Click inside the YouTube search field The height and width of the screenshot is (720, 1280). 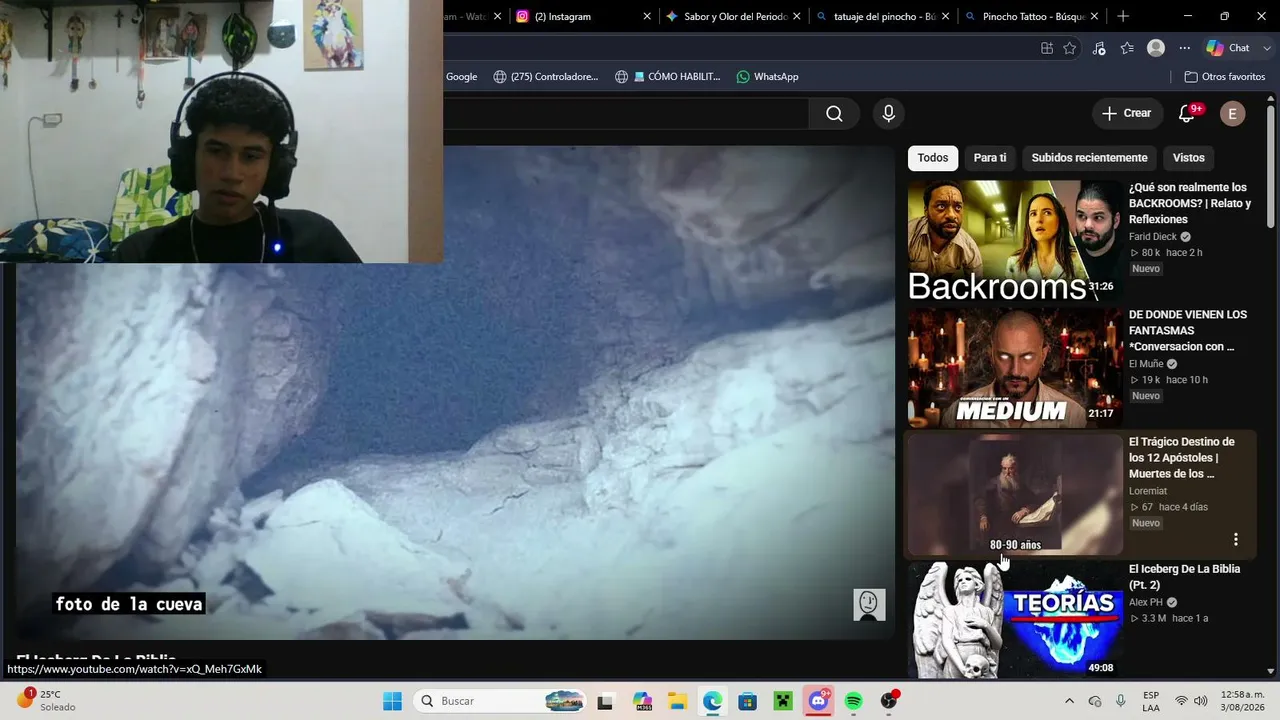(626, 114)
